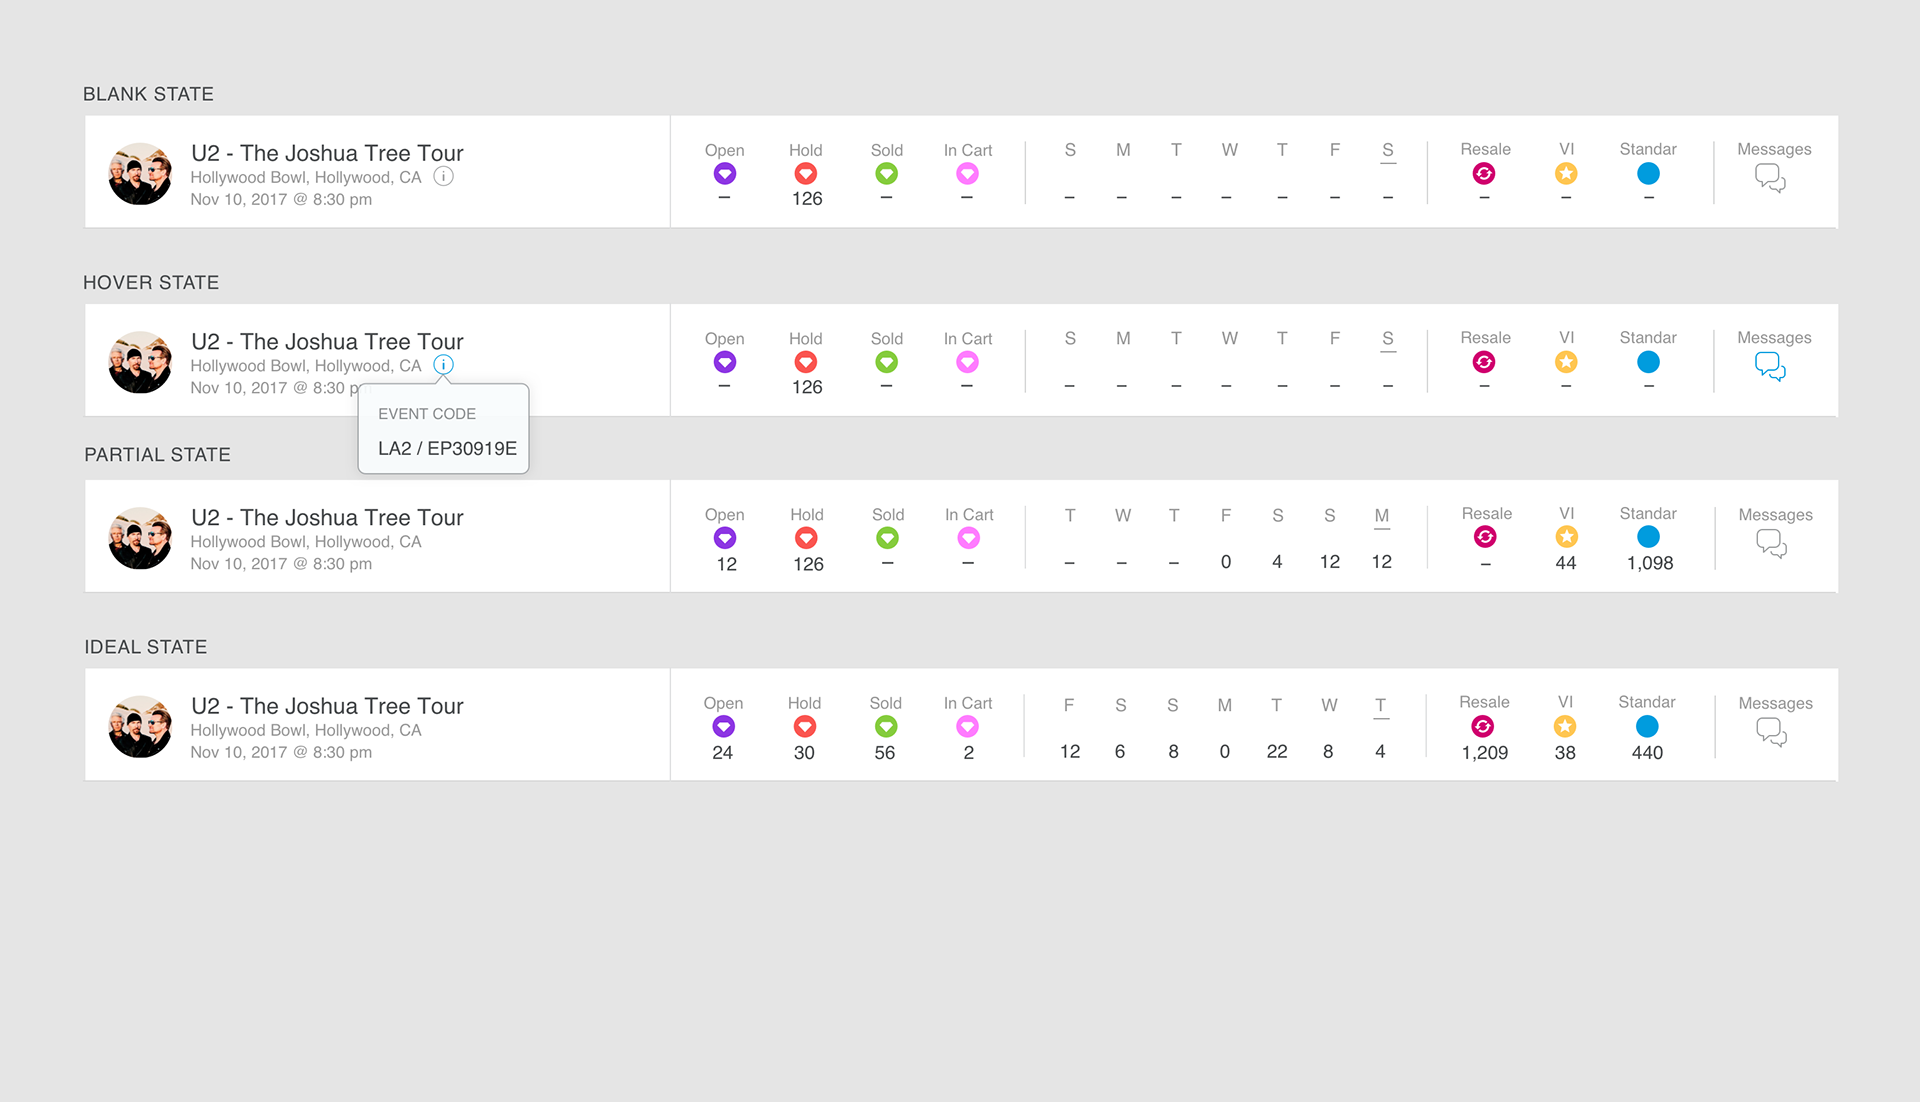Click the info icon in Hover State row

click(x=443, y=365)
